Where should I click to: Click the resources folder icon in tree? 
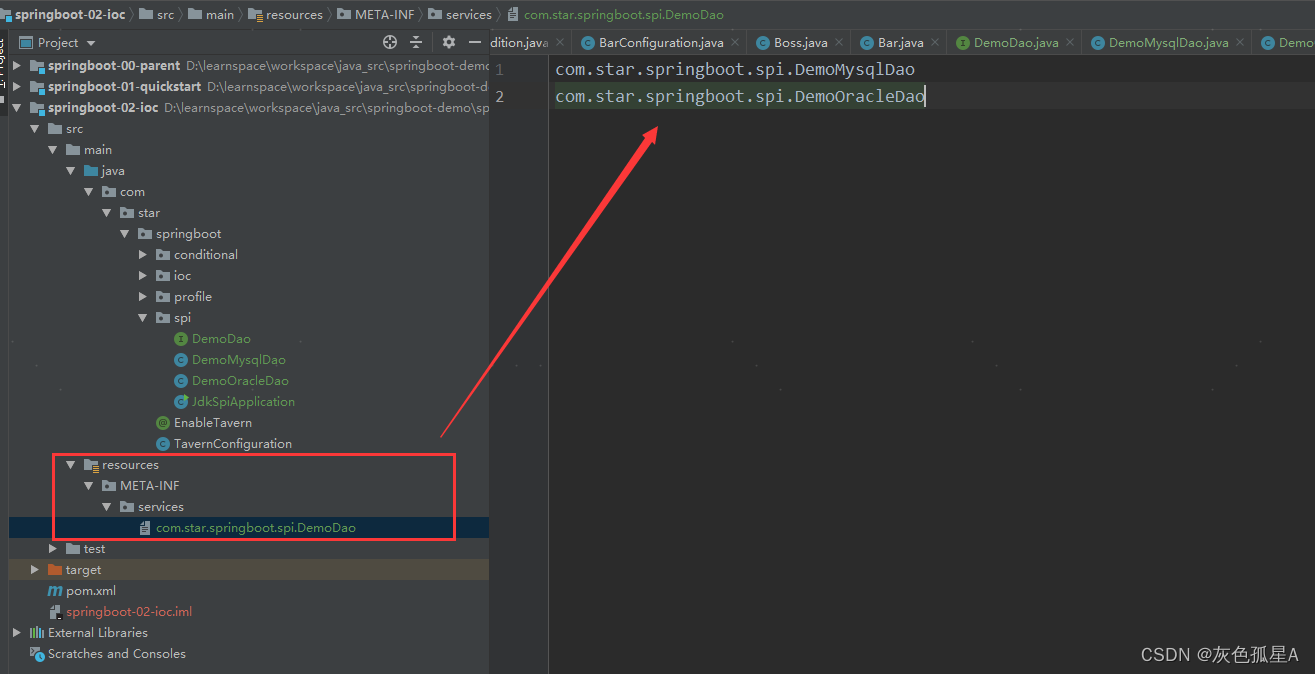point(91,465)
